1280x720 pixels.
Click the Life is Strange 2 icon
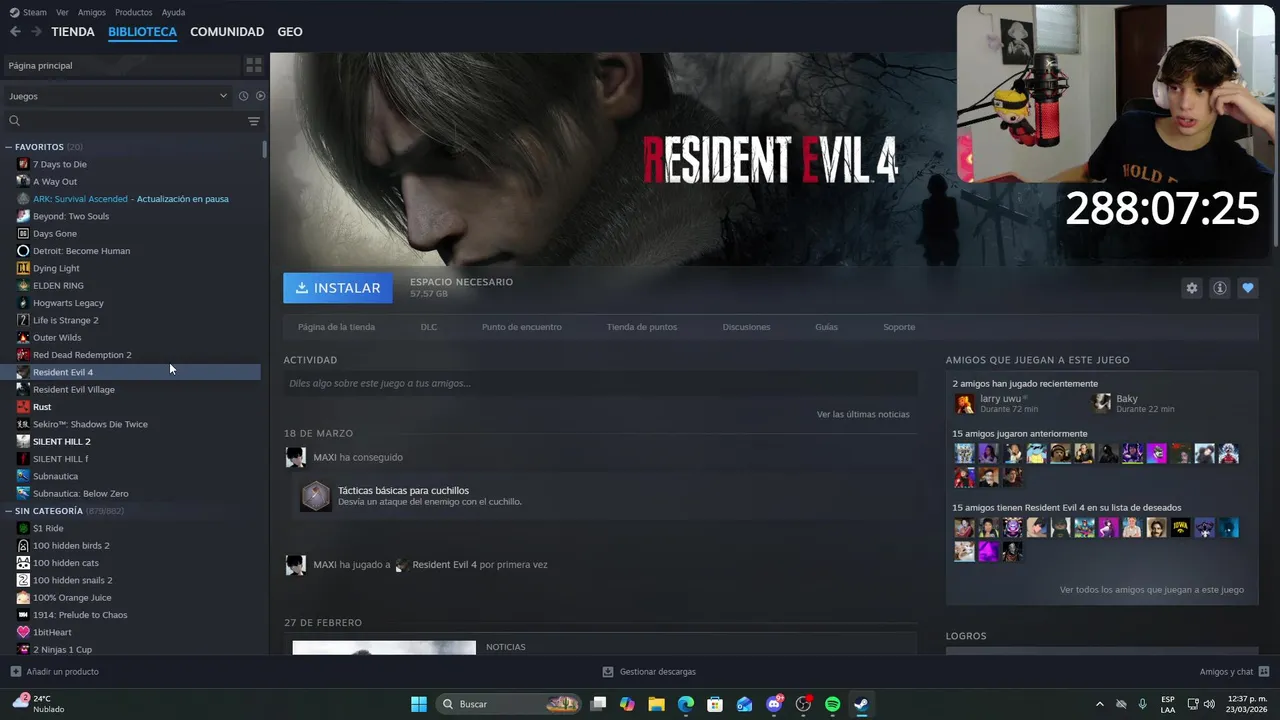[23, 320]
